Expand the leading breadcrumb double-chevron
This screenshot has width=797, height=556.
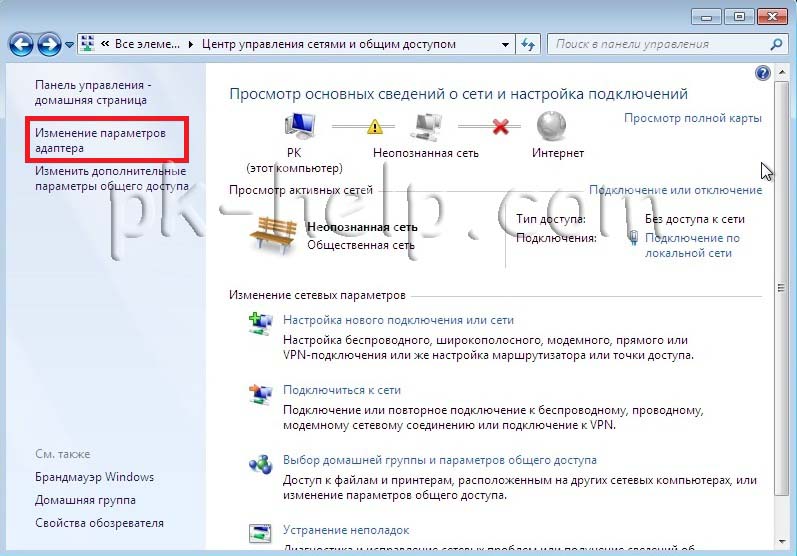(104, 44)
